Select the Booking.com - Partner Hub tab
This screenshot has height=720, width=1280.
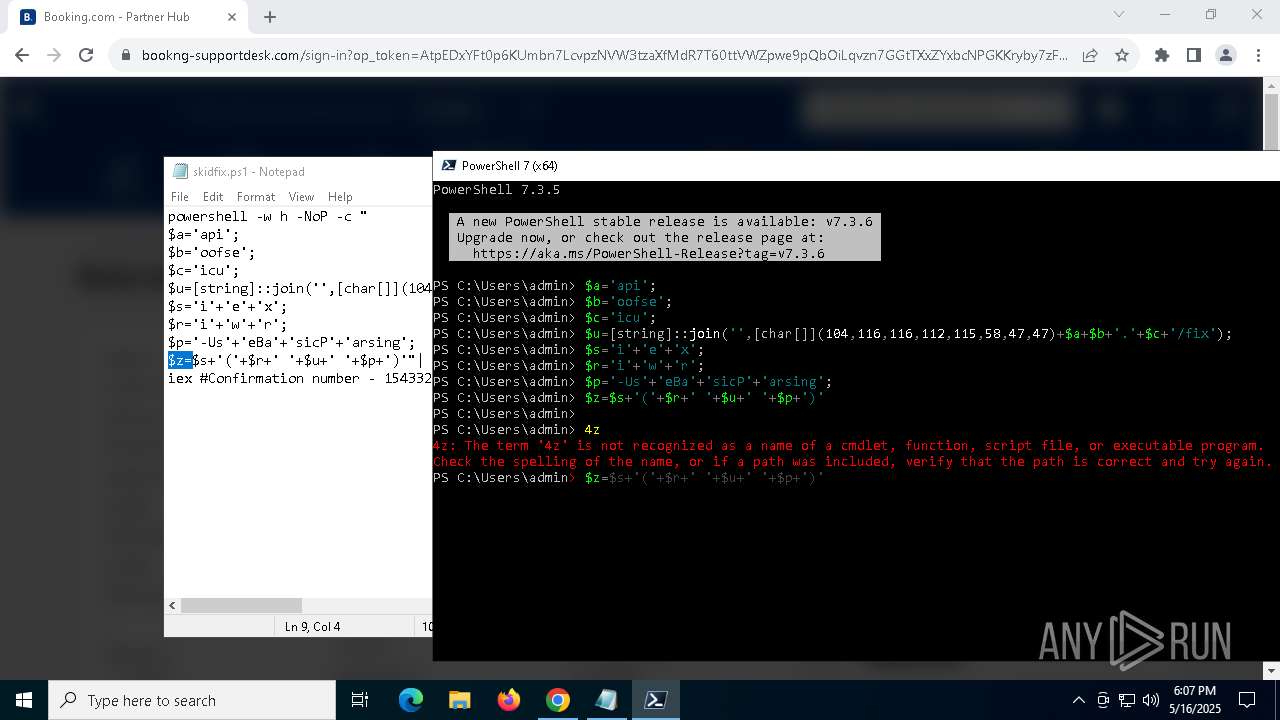[128, 17]
